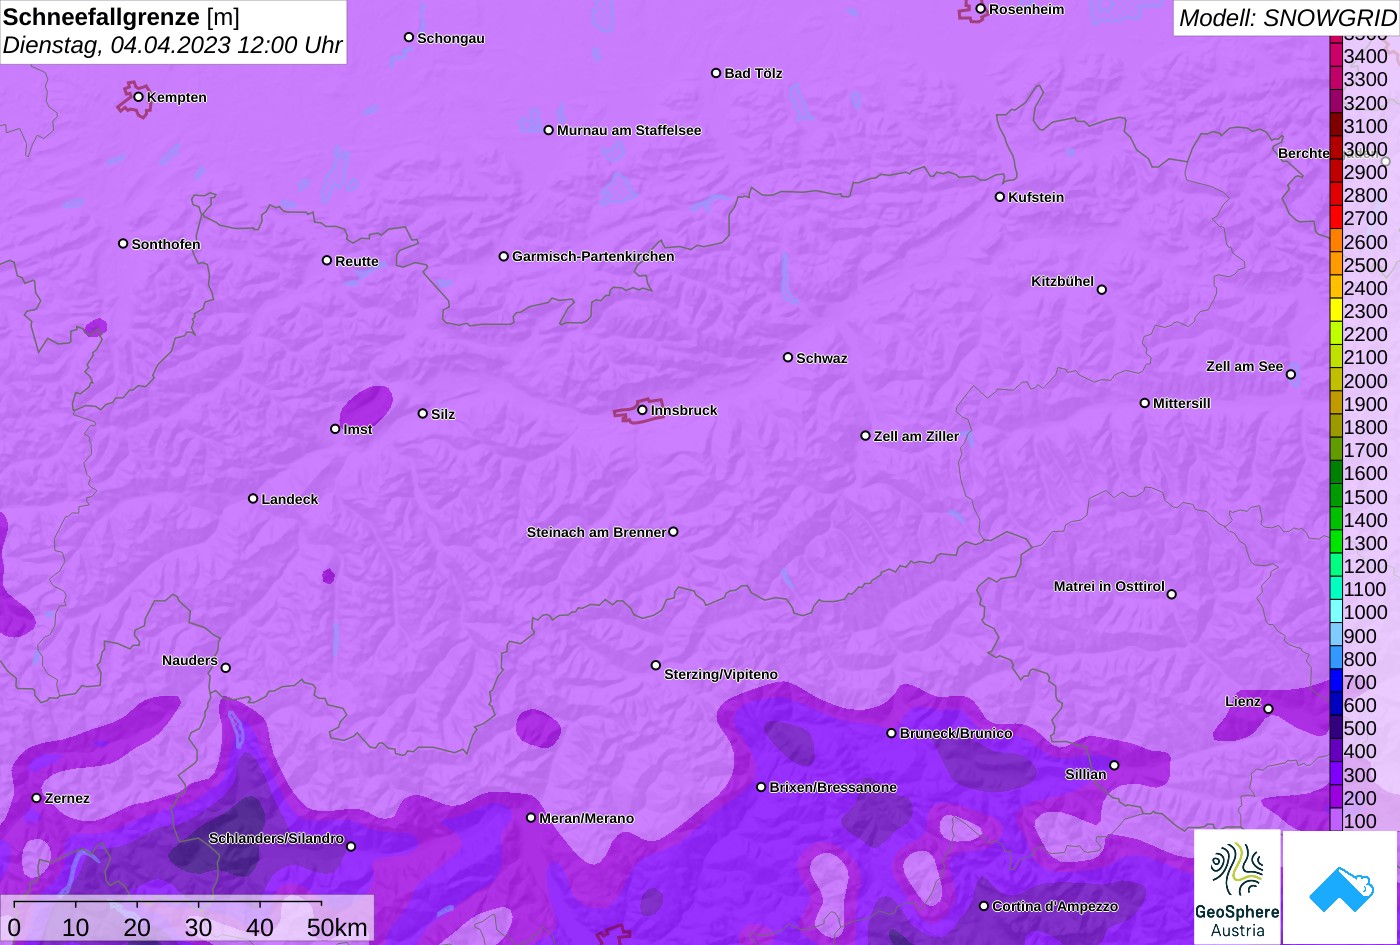Click the Brixen/Bressanone marker
Image resolution: width=1400 pixels, height=945 pixels.
click(x=761, y=787)
